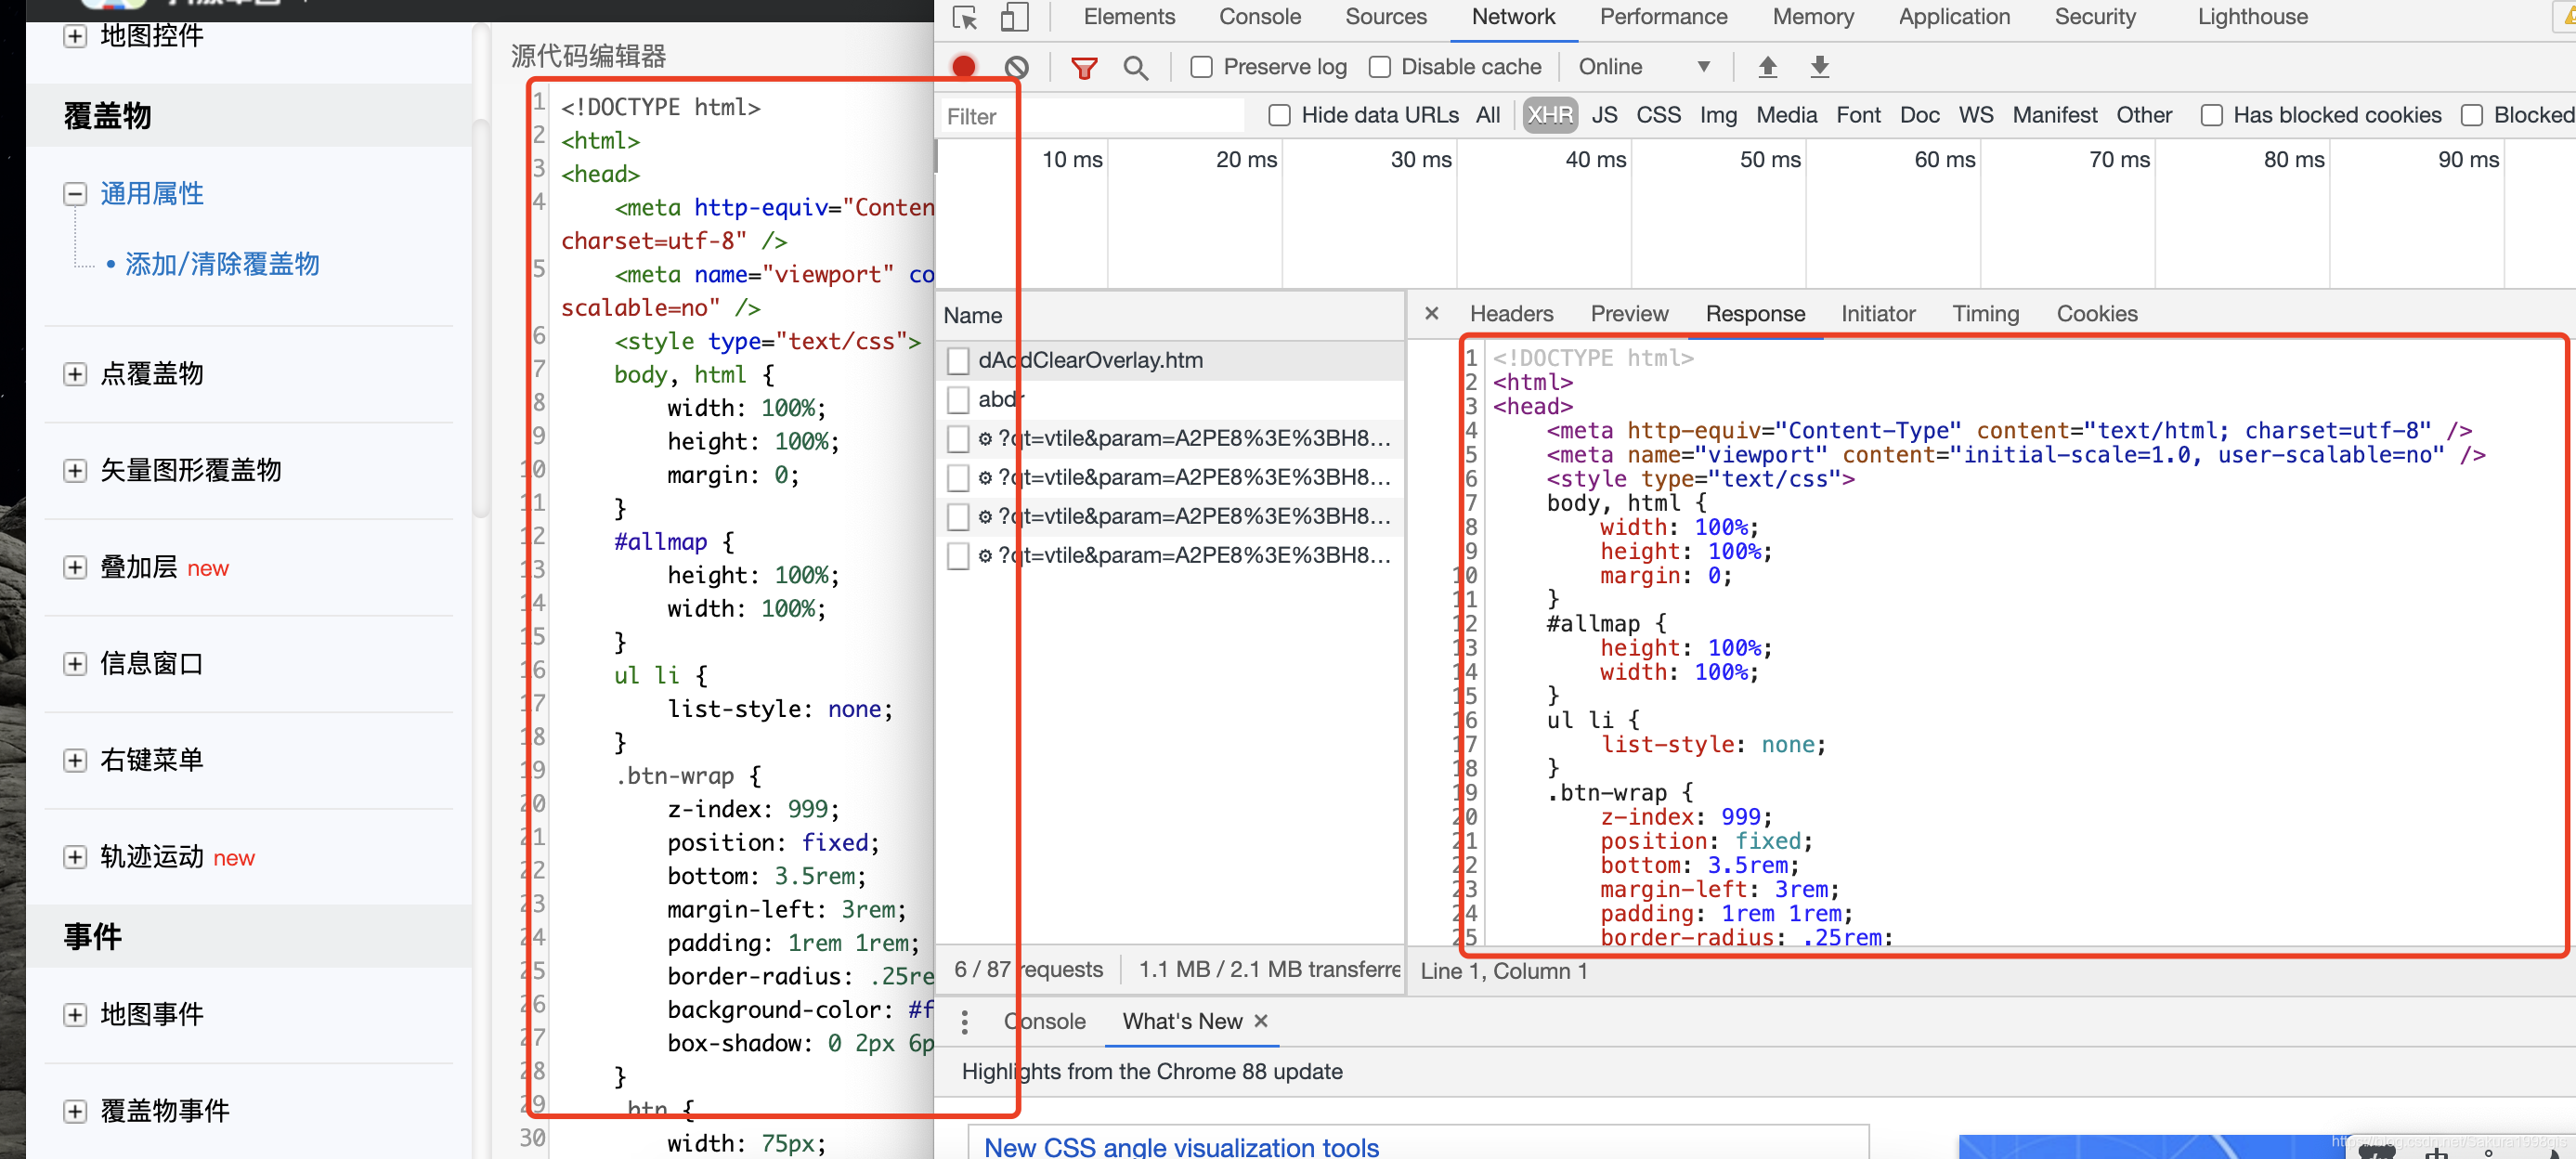This screenshot has height=1159, width=2576.
Task: Click the export HAR download arrow
Action: coord(1820,67)
